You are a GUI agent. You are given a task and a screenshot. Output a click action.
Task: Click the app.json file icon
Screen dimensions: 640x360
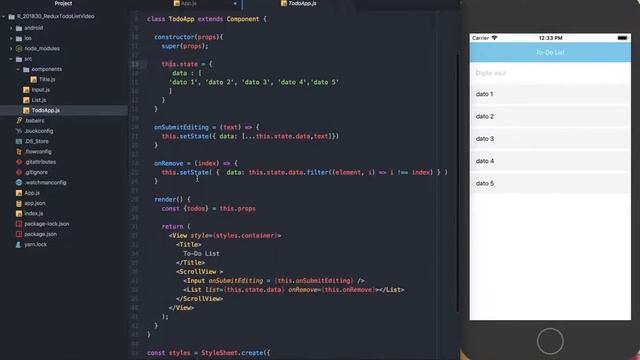click(19, 203)
